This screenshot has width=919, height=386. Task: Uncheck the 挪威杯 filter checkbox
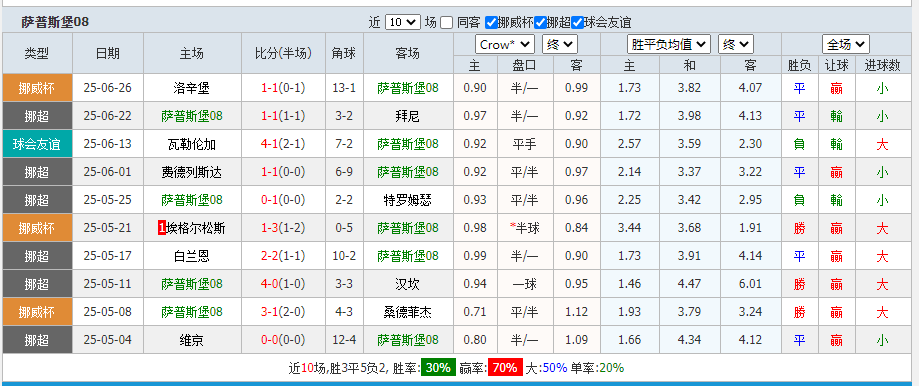[x=491, y=23]
